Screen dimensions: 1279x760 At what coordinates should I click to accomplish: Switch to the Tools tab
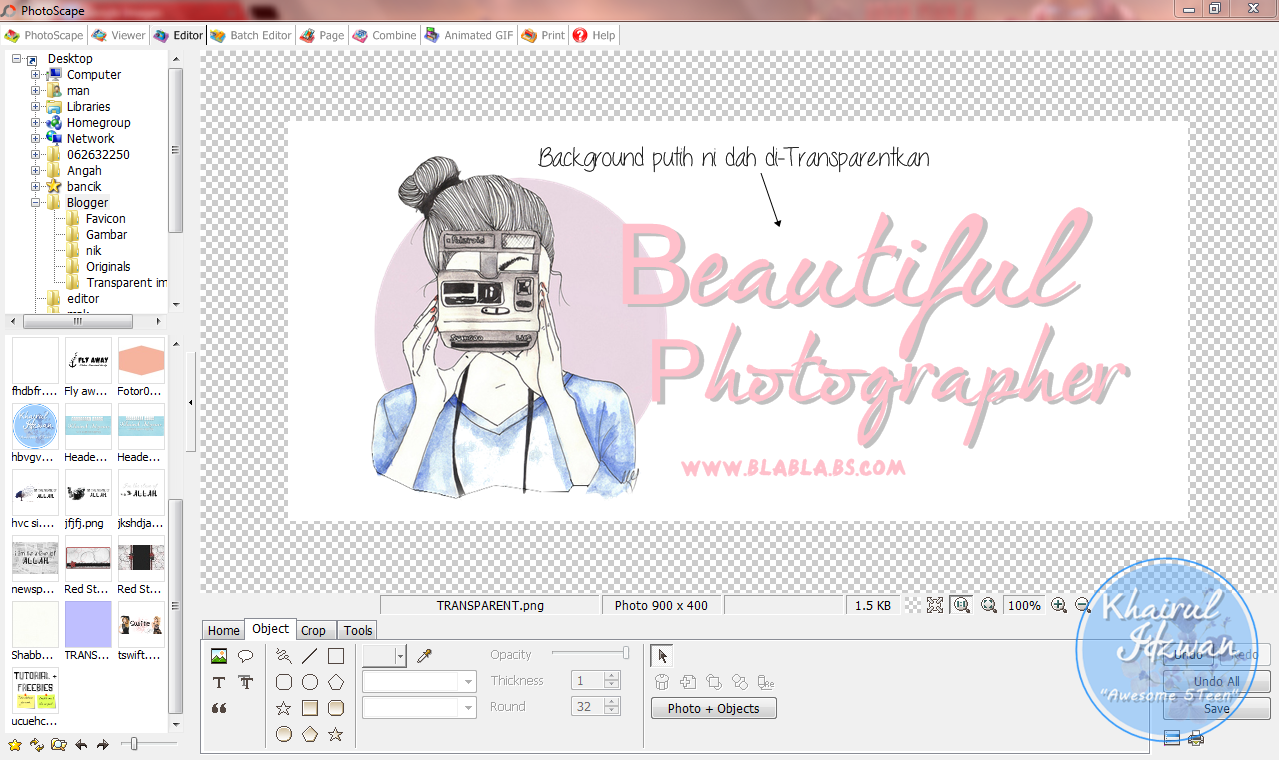pos(357,630)
